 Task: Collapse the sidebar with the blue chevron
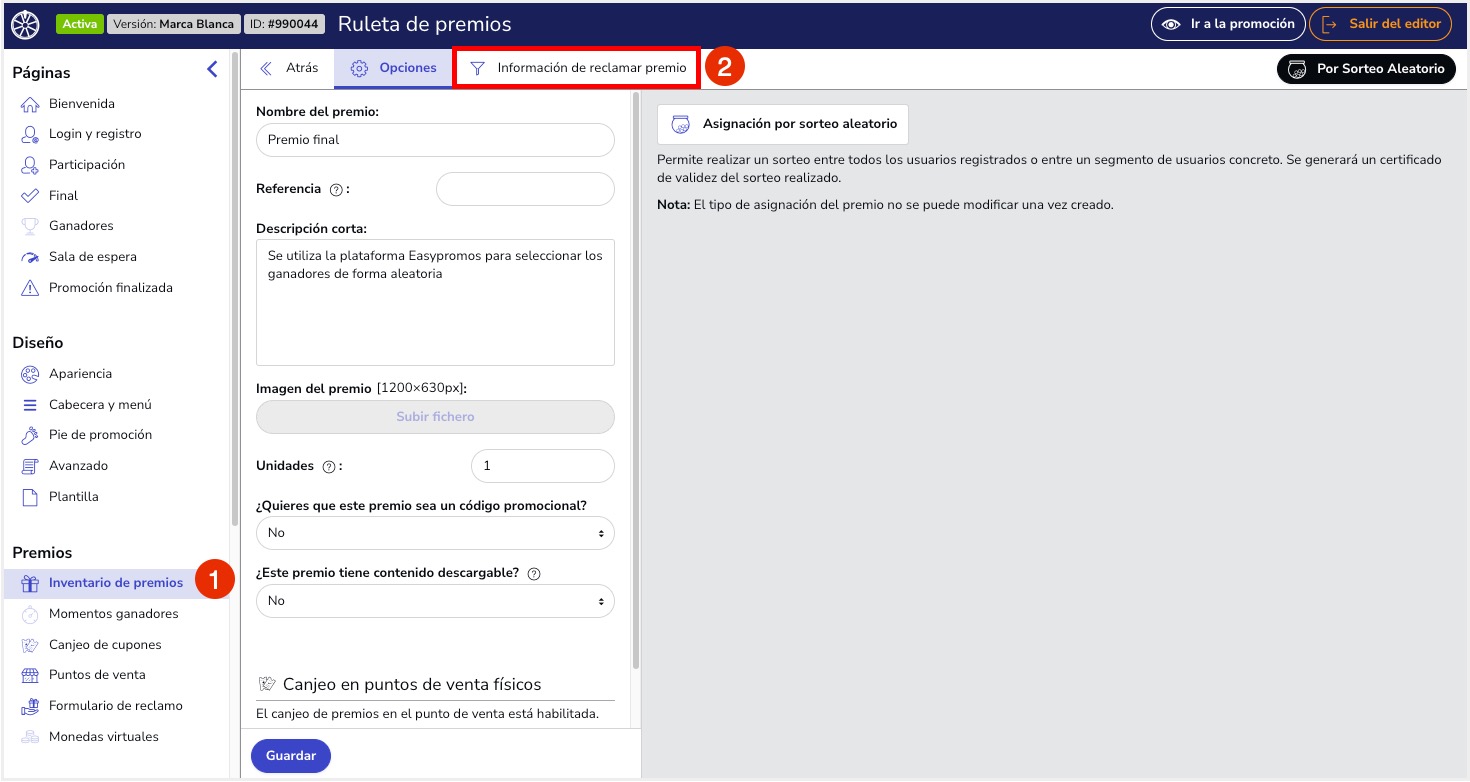click(x=212, y=69)
